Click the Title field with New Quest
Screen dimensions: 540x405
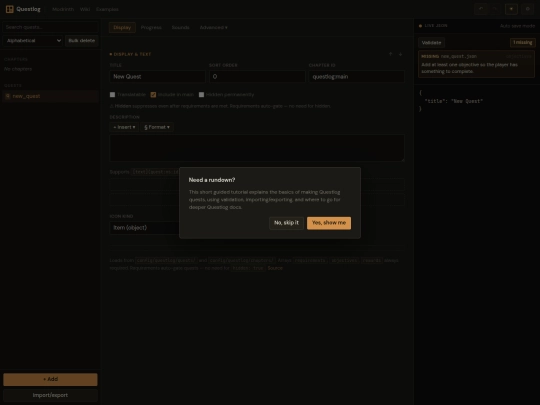click(x=157, y=76)
